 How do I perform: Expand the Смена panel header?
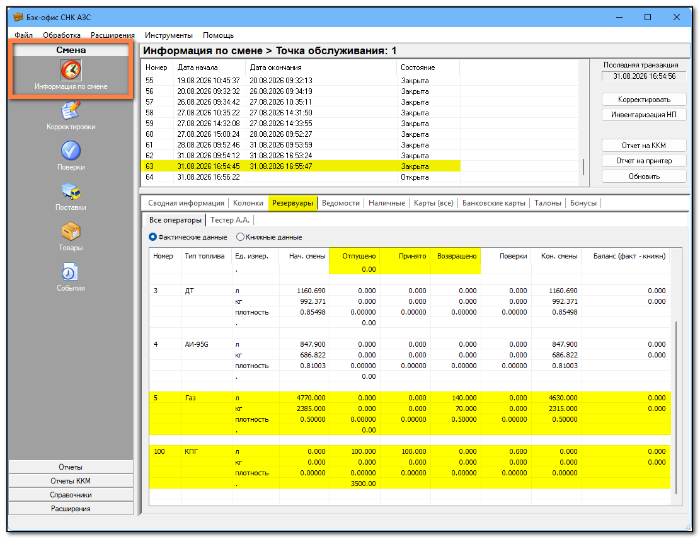[71, 50]
